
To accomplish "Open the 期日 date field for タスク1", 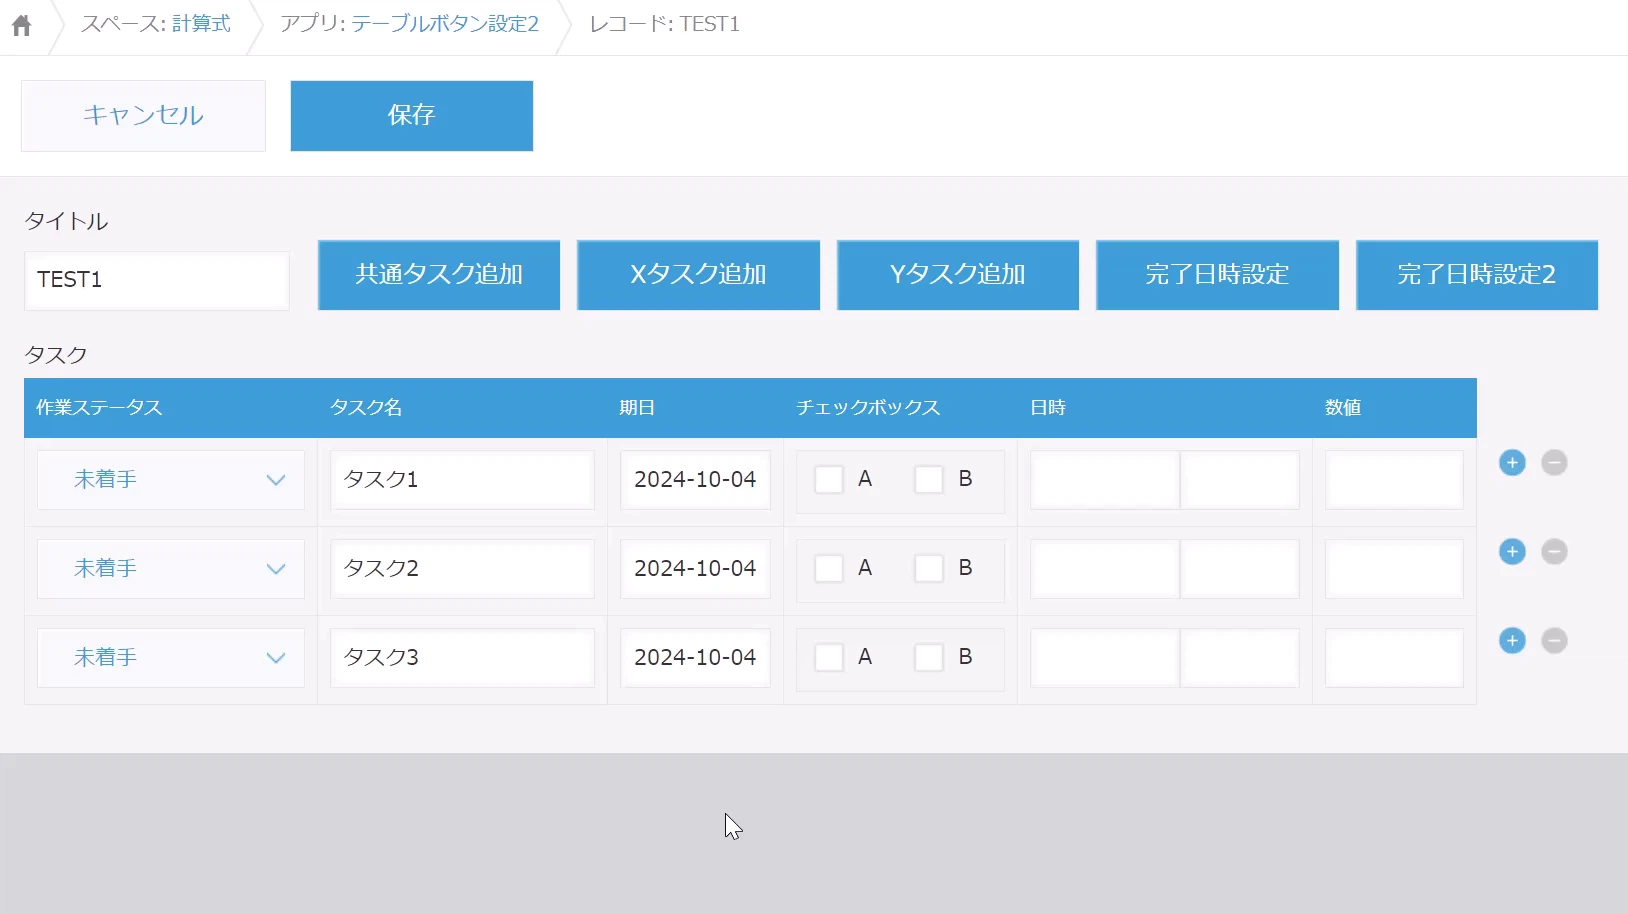I will point(695,480).
